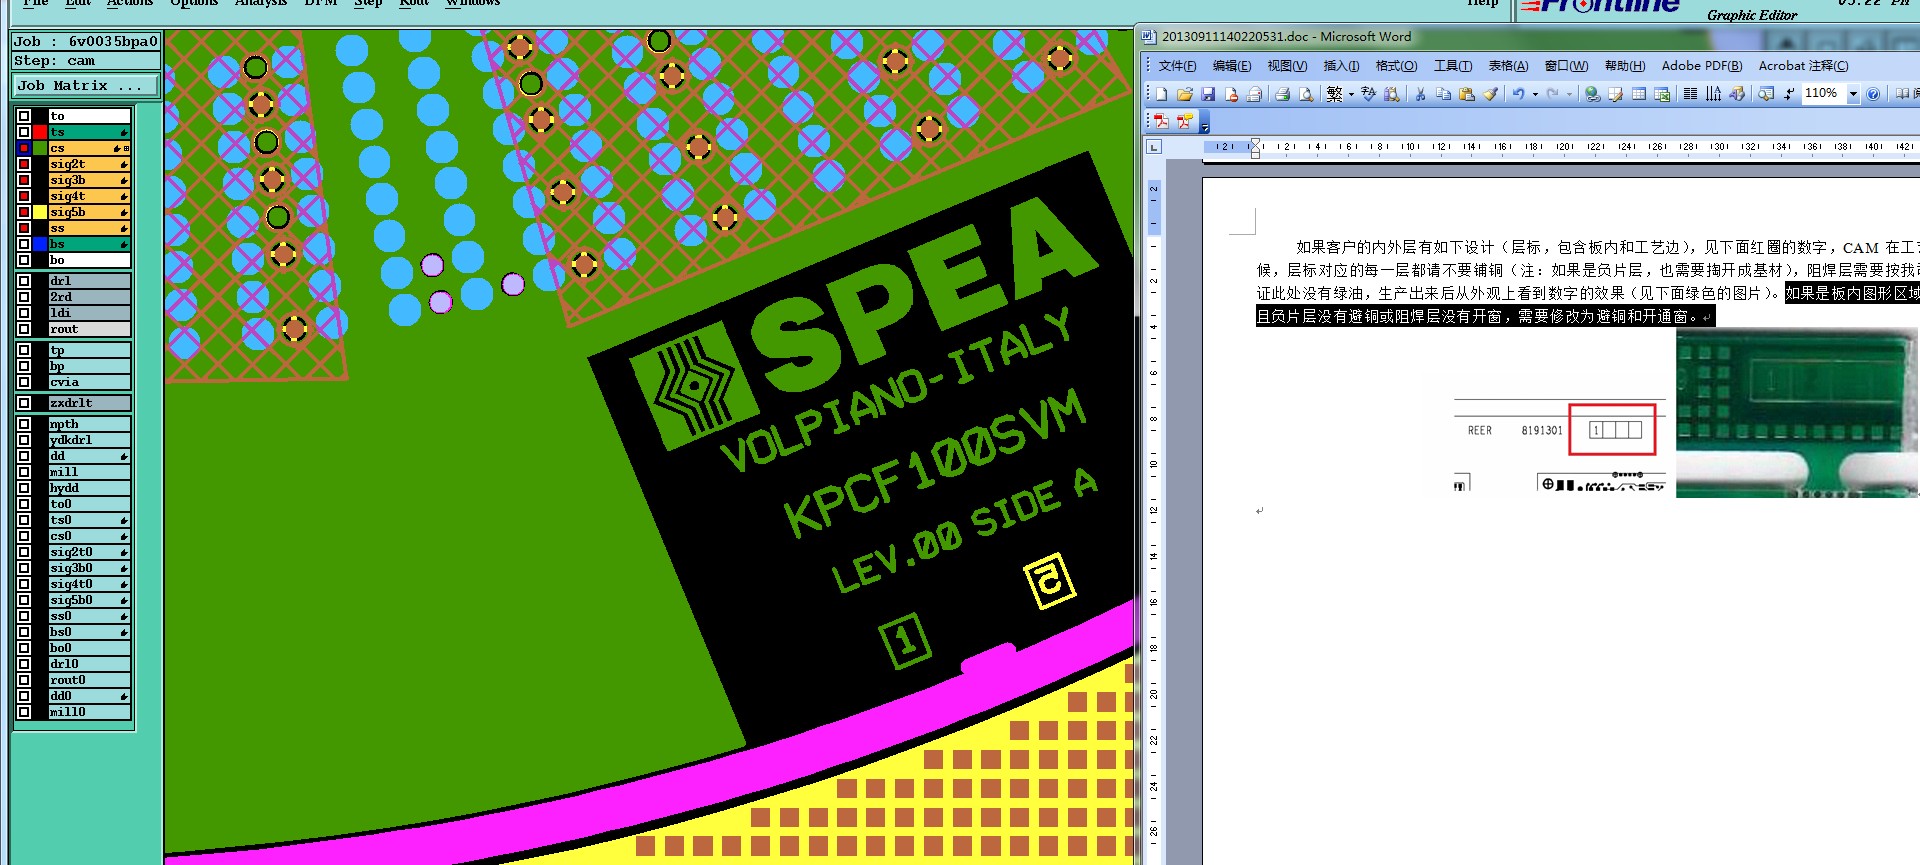Insert a hyperlink using the globe icon
The height and width of the screenshot is (865, 1920).
click(x=1592, y=94)
